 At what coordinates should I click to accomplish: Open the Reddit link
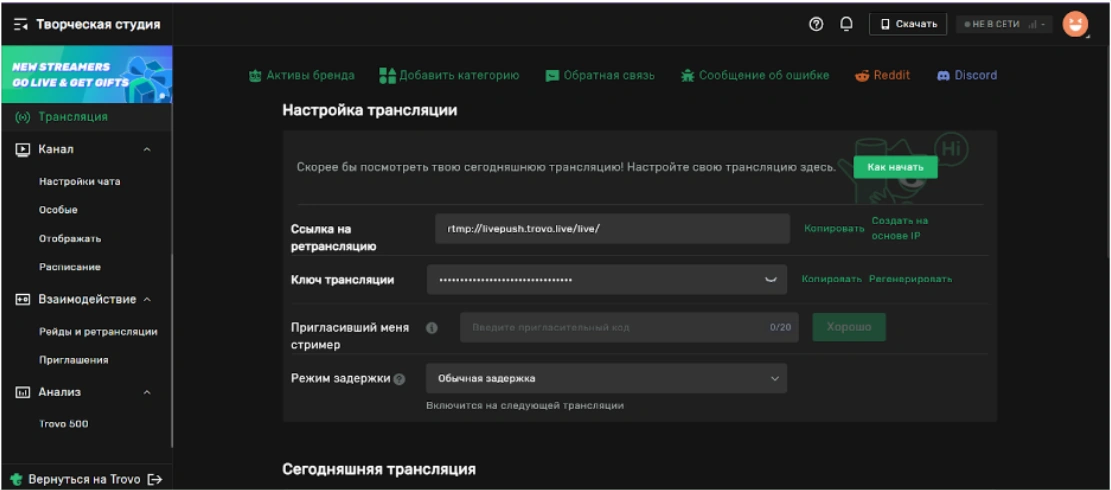892,76
